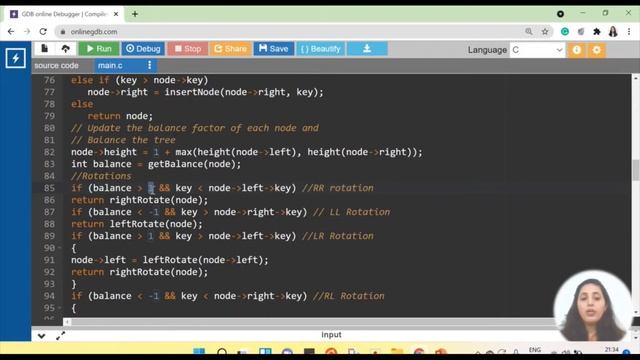This screenshot has height=360, width=640.
Task: Create a new file with the file icon
Action: point(44,49)
